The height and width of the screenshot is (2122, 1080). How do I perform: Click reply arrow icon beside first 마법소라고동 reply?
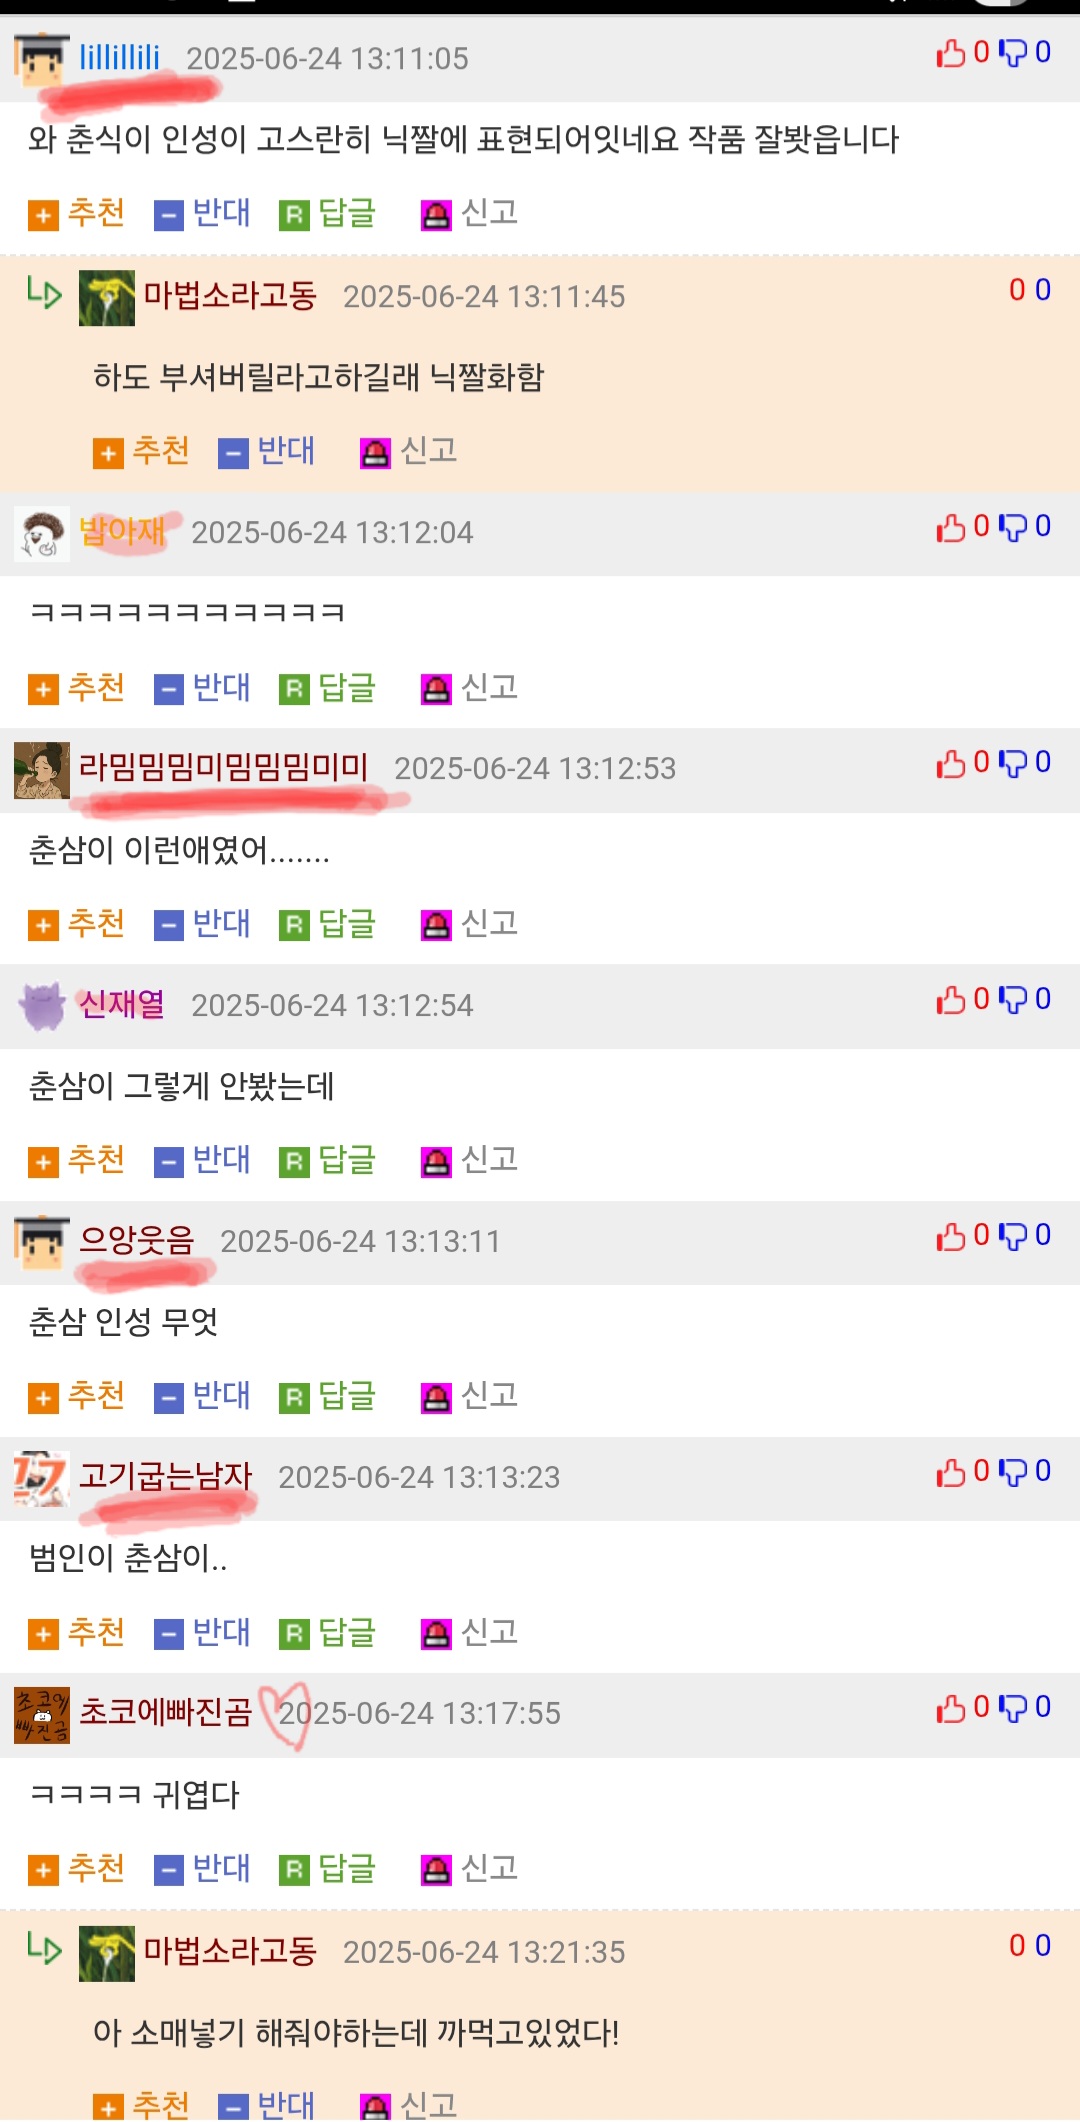coord(44,293)
